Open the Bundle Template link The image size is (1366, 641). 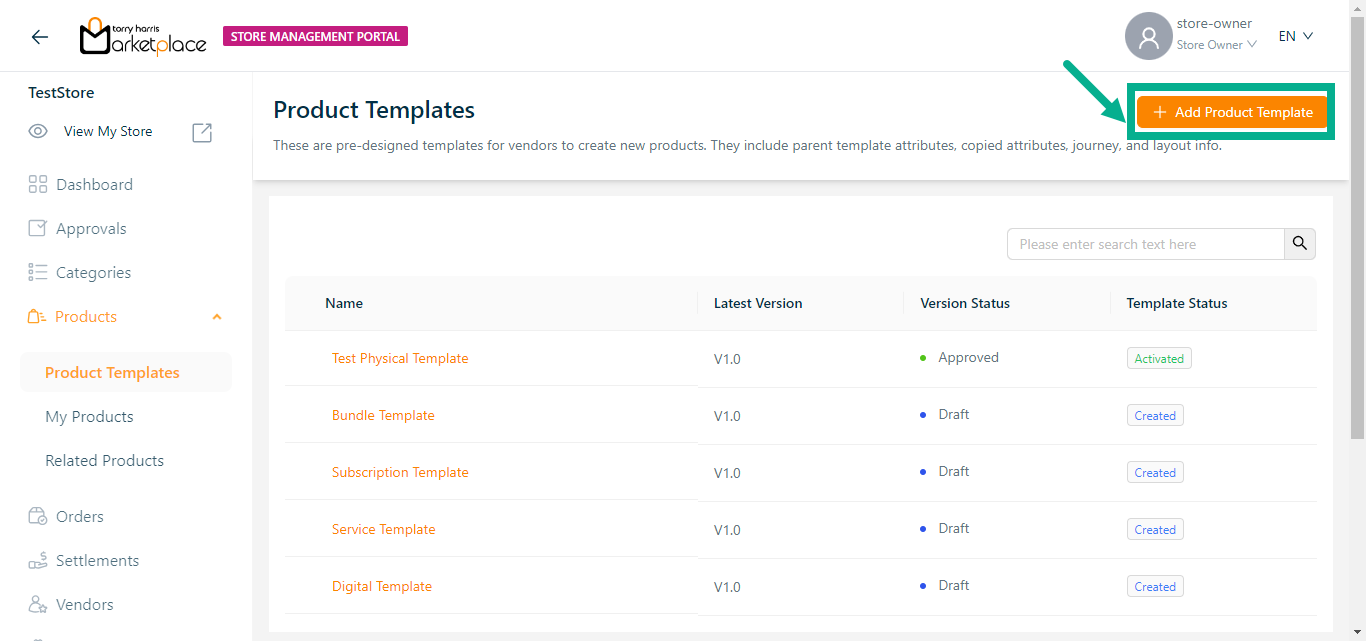383,415
